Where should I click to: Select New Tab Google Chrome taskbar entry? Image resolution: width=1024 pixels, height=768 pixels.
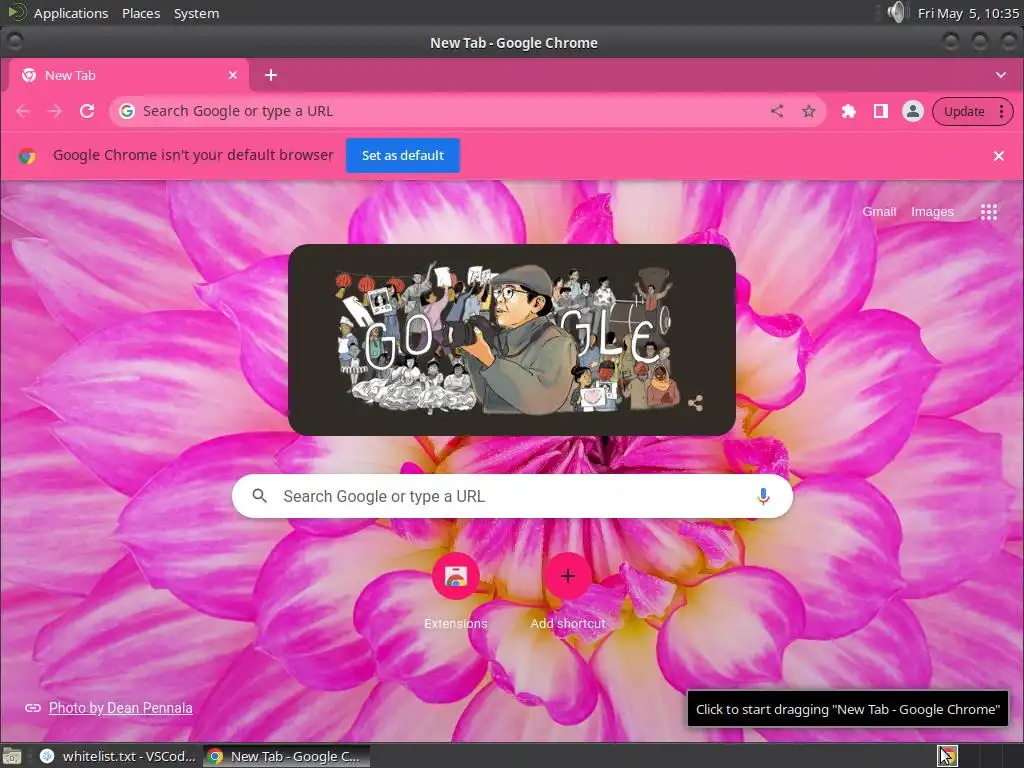(x=286, y=756)
